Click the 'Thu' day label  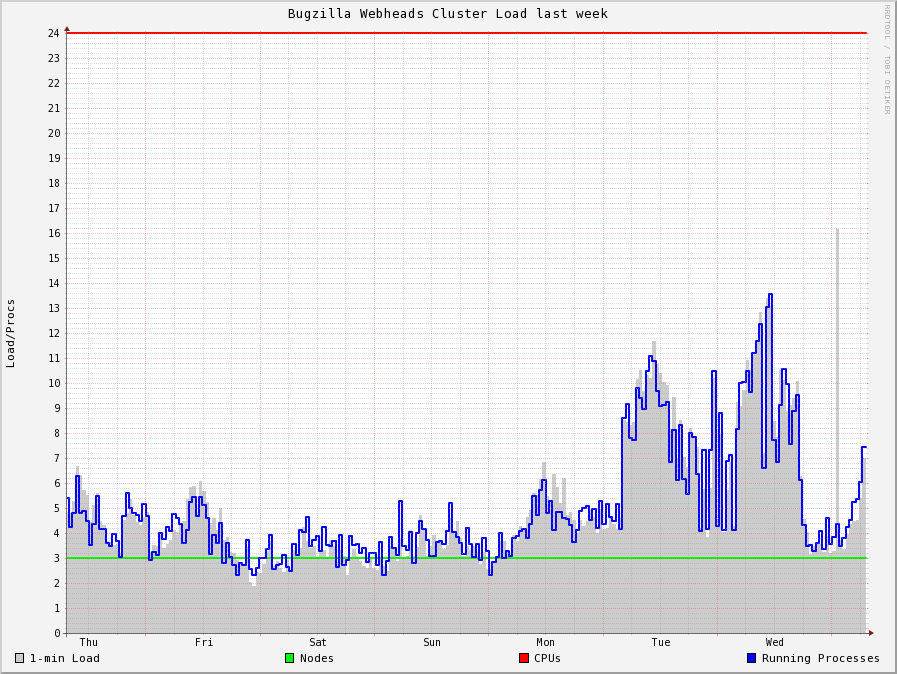[89, 642]
